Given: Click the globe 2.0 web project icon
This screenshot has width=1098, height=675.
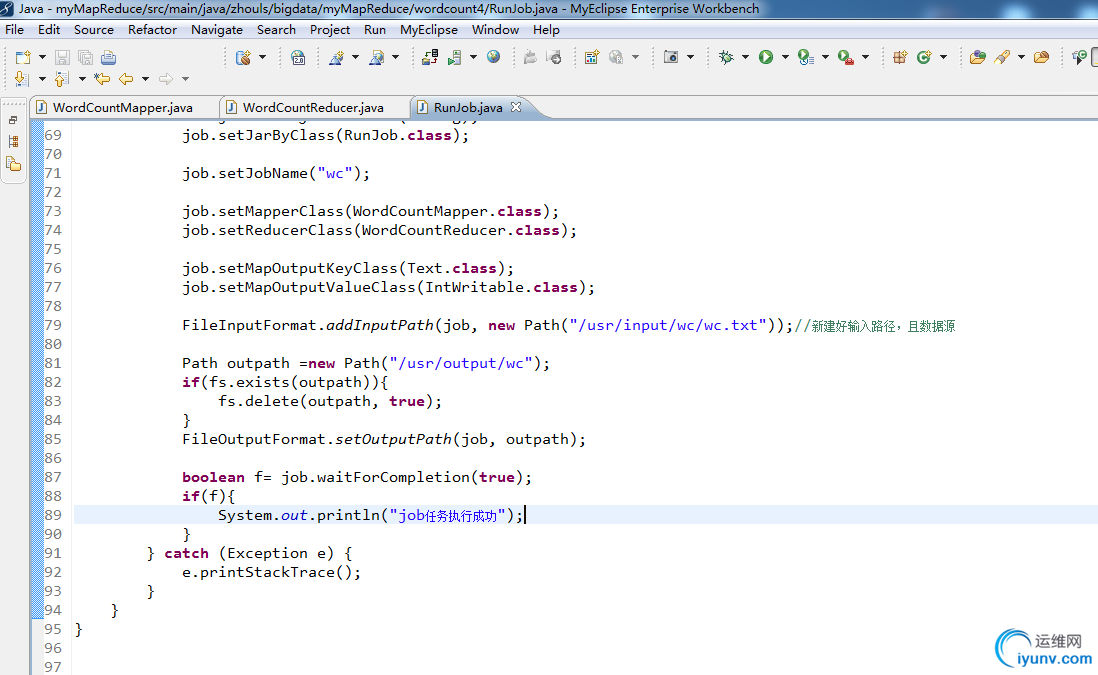Looking at the screenshot, I should click(298, 57).
